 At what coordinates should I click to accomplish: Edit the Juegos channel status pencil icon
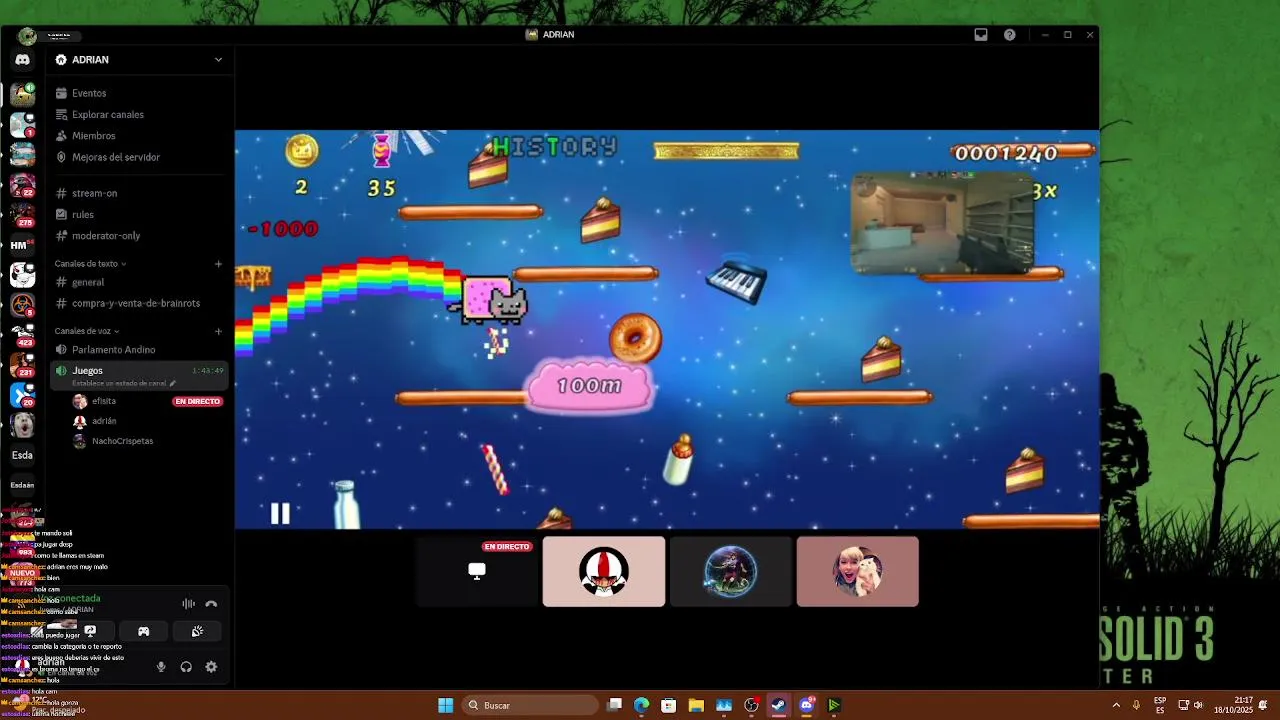click(x=172, y=383)
